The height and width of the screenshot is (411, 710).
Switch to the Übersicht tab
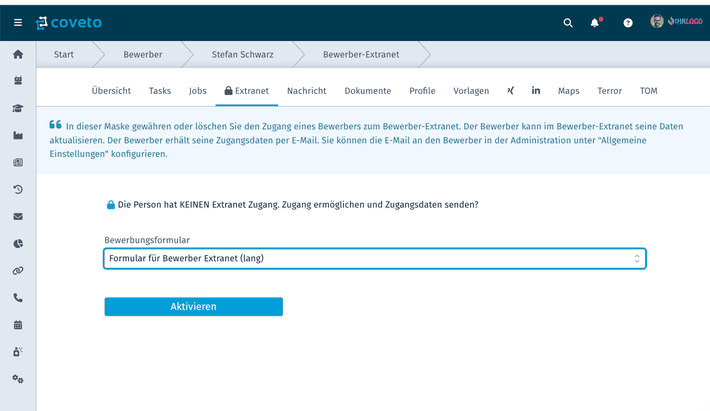click(111, 91)
